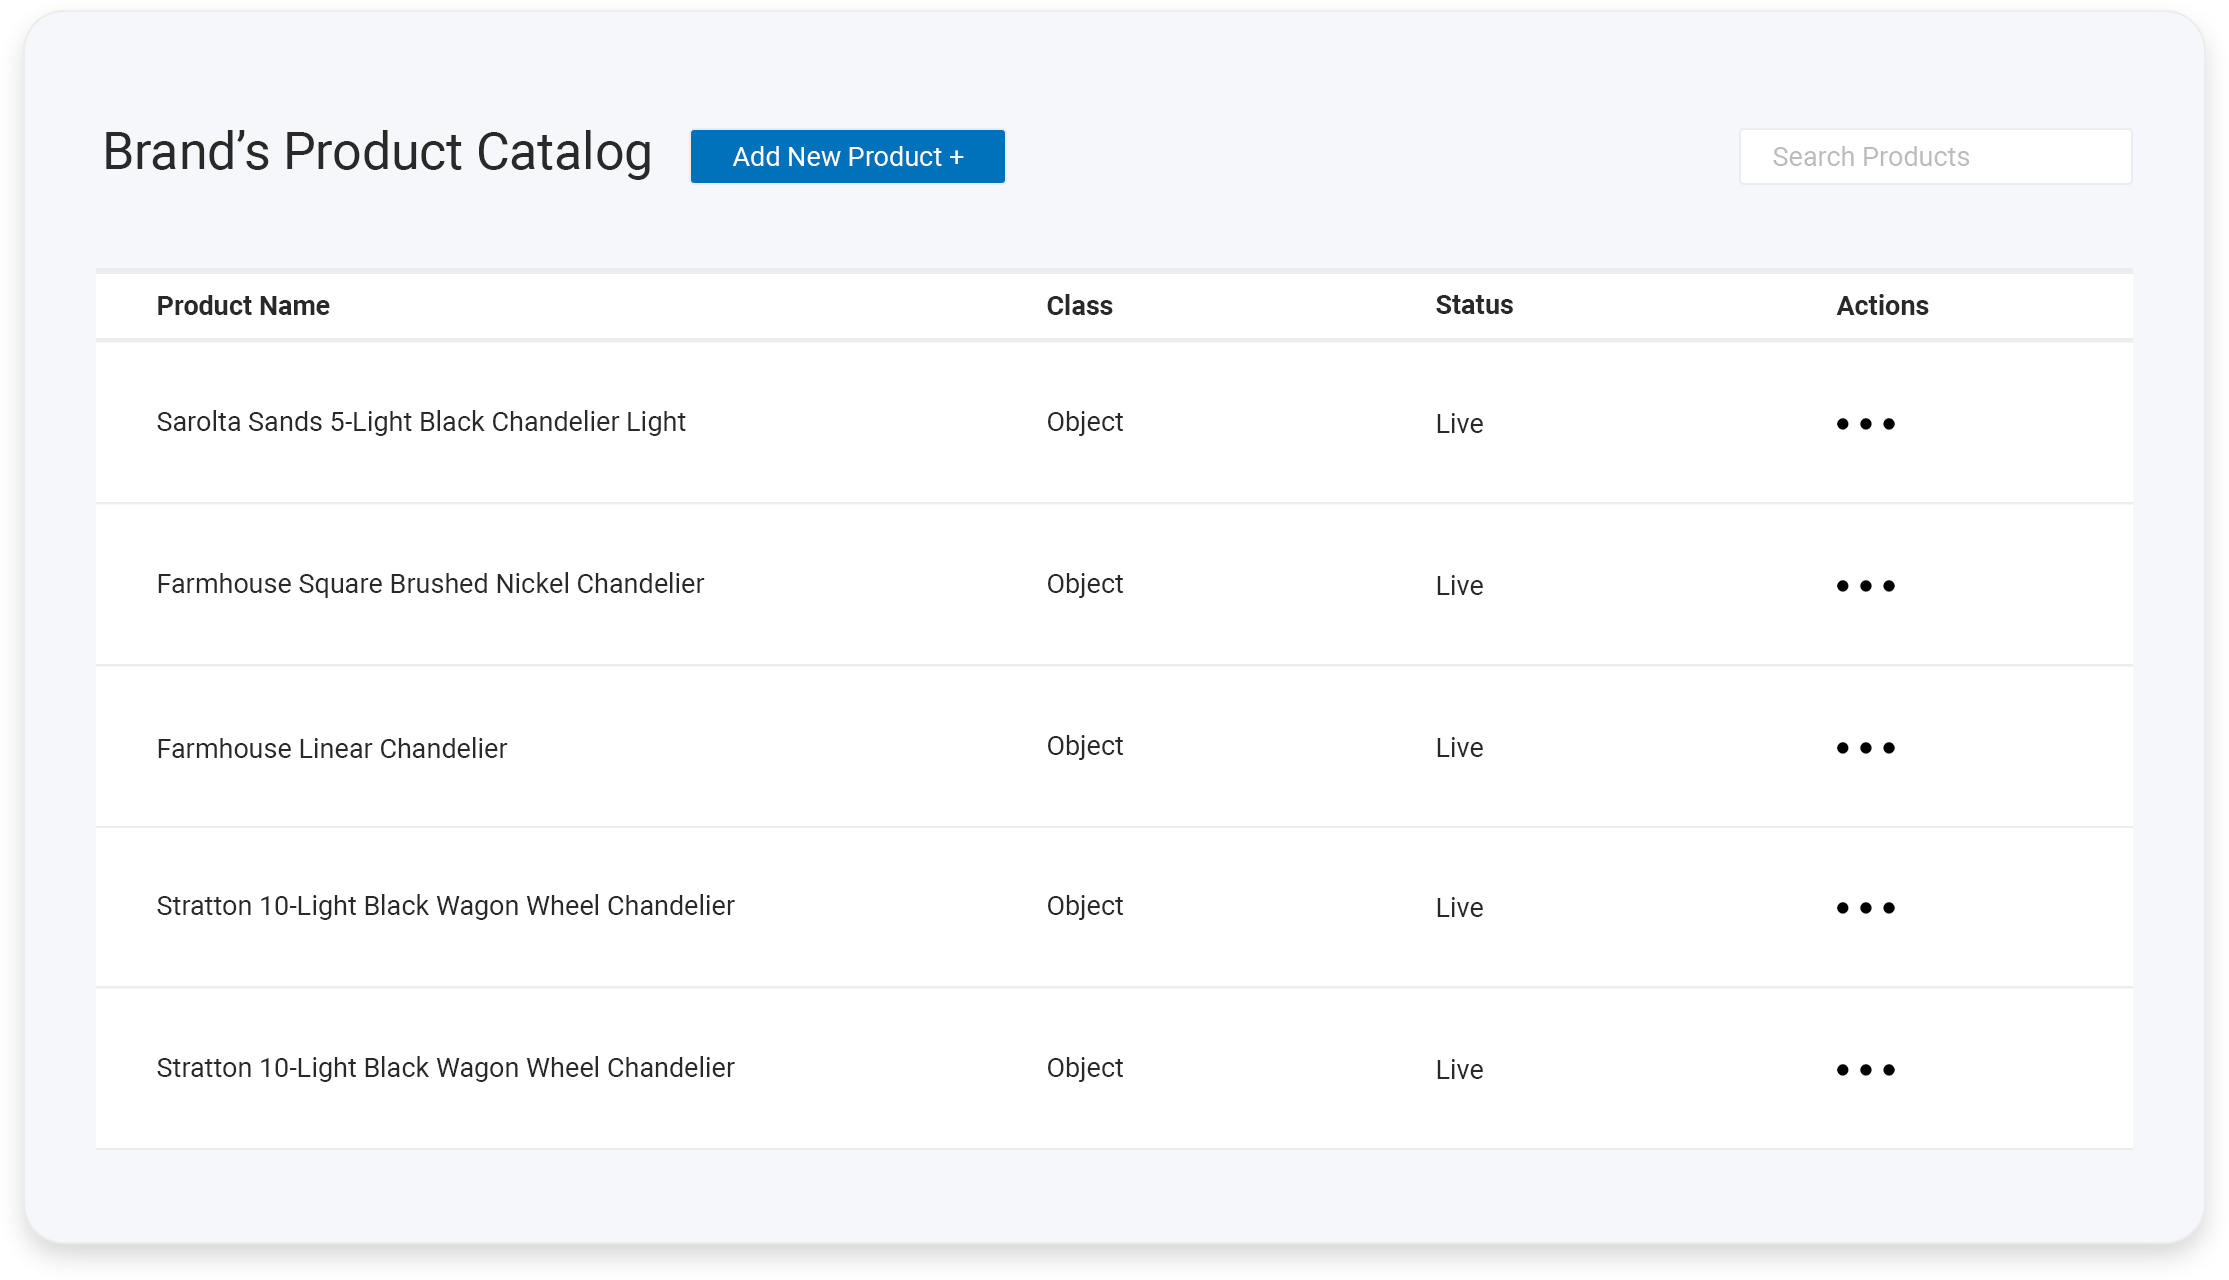Open Sarolta Sands 5-Light Black Chandelier Light
Image resolution: width=2229 pixels, height=1280 pixels.
click(x=421, y=422)
